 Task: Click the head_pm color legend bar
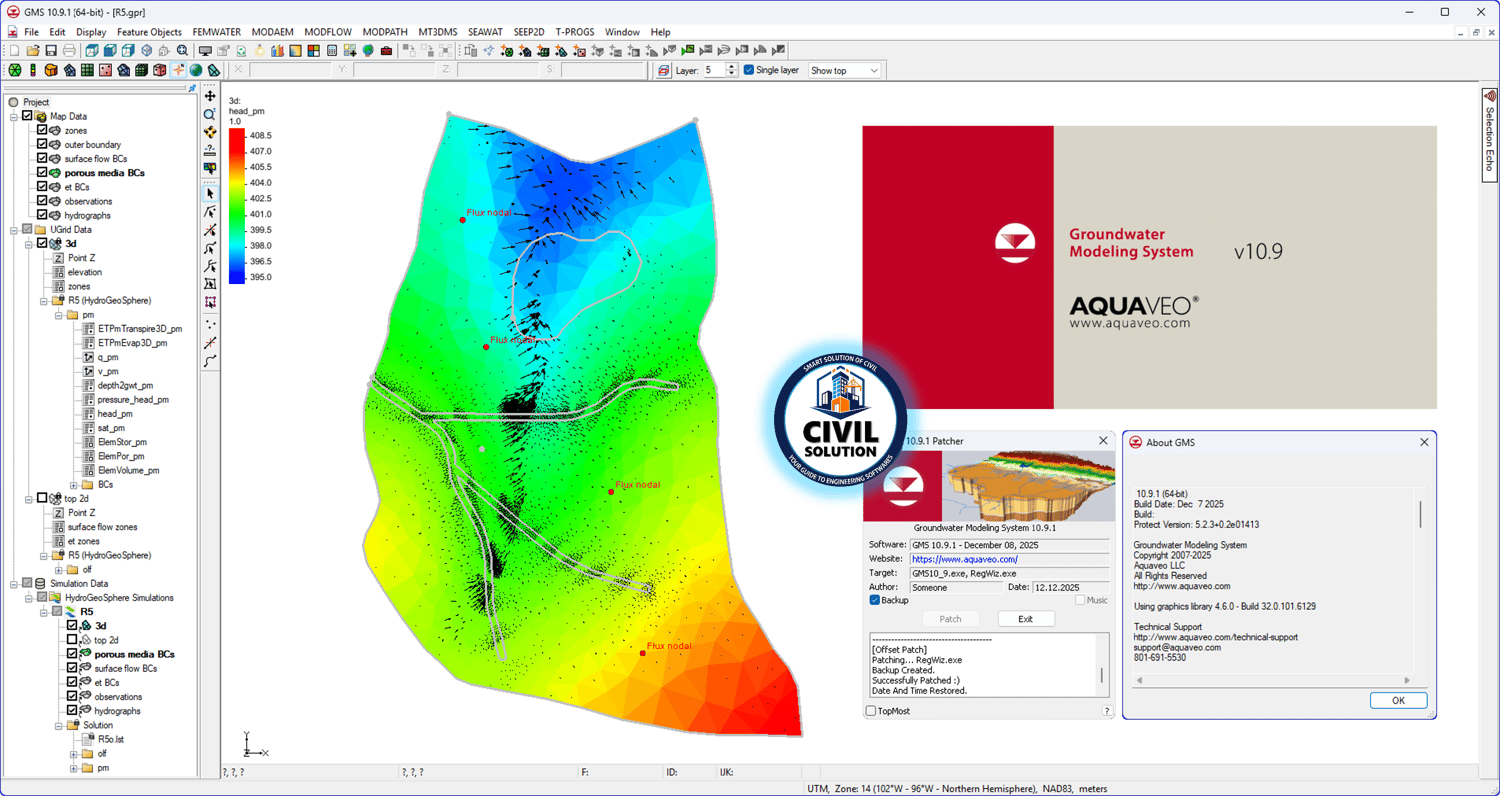[236, 206]
